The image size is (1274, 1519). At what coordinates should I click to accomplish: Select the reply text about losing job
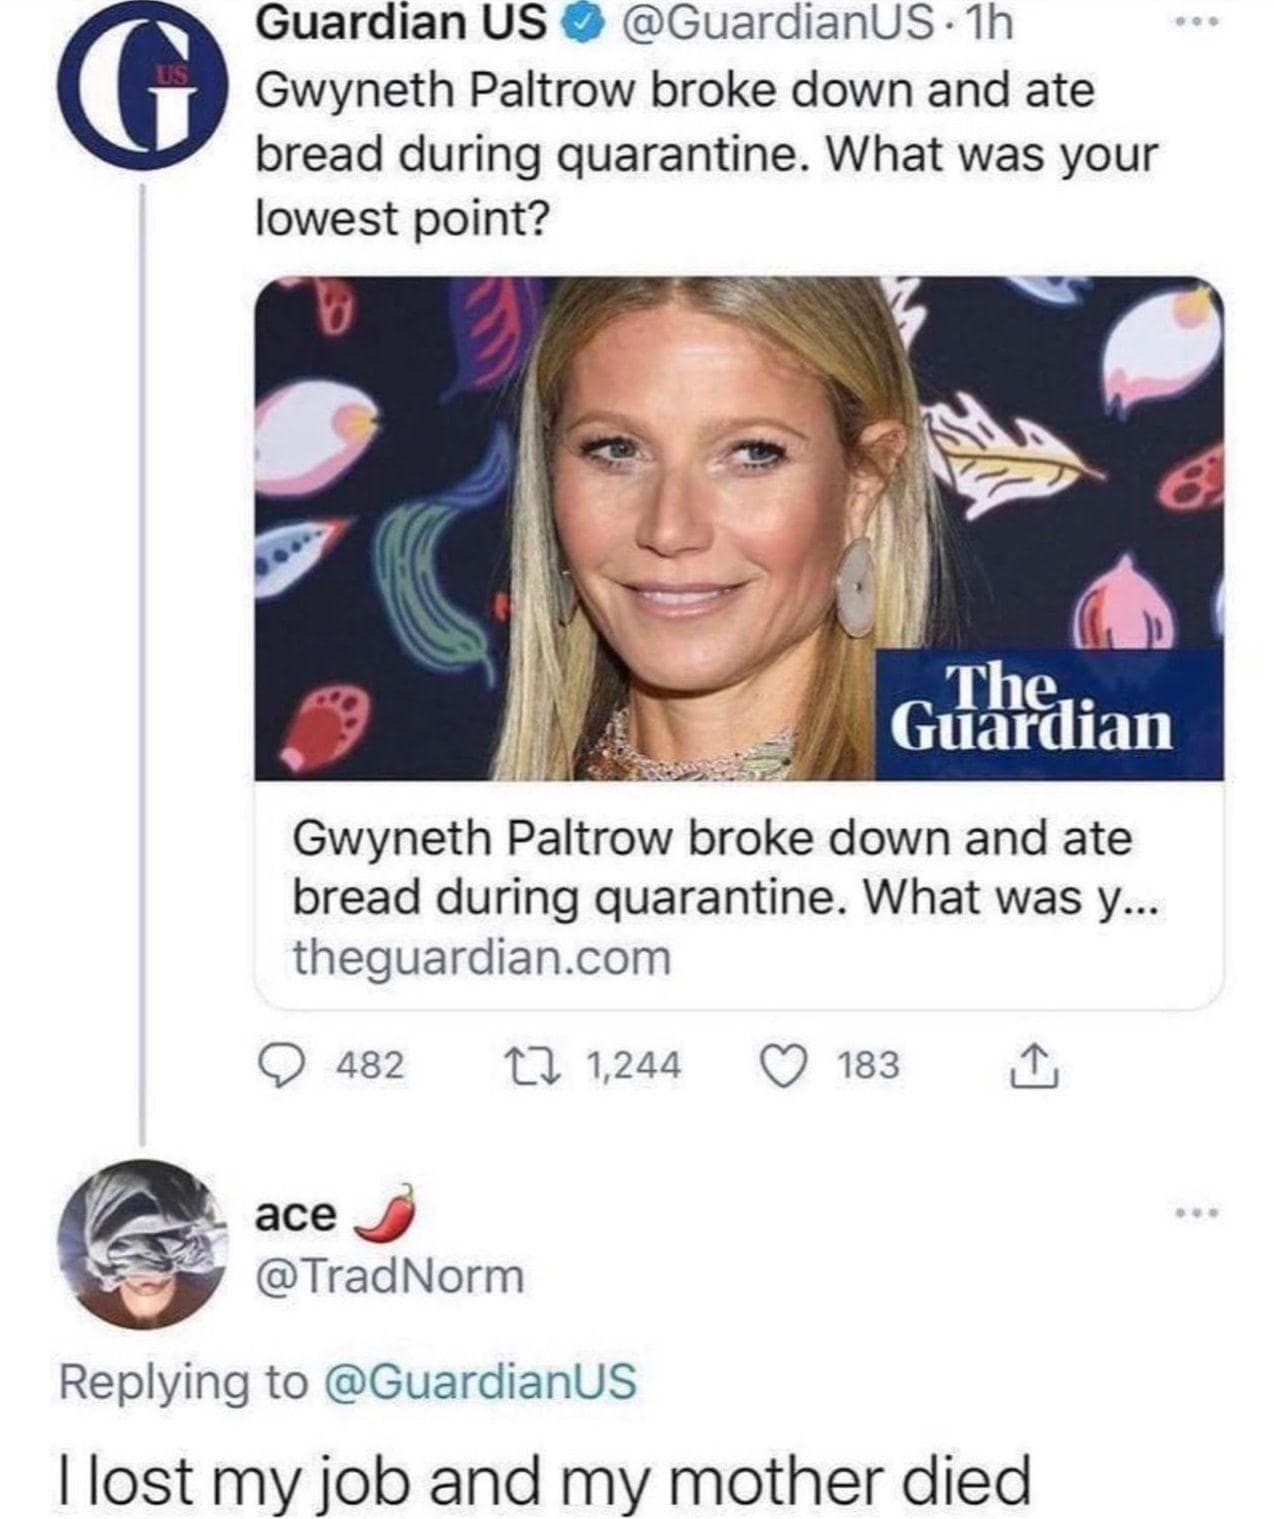pyautogui.click(x=543, y=1479)
